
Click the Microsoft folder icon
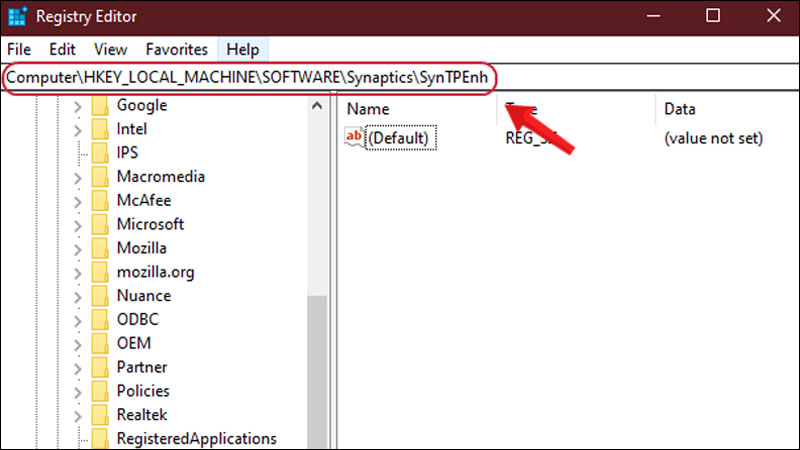[100, 224]
